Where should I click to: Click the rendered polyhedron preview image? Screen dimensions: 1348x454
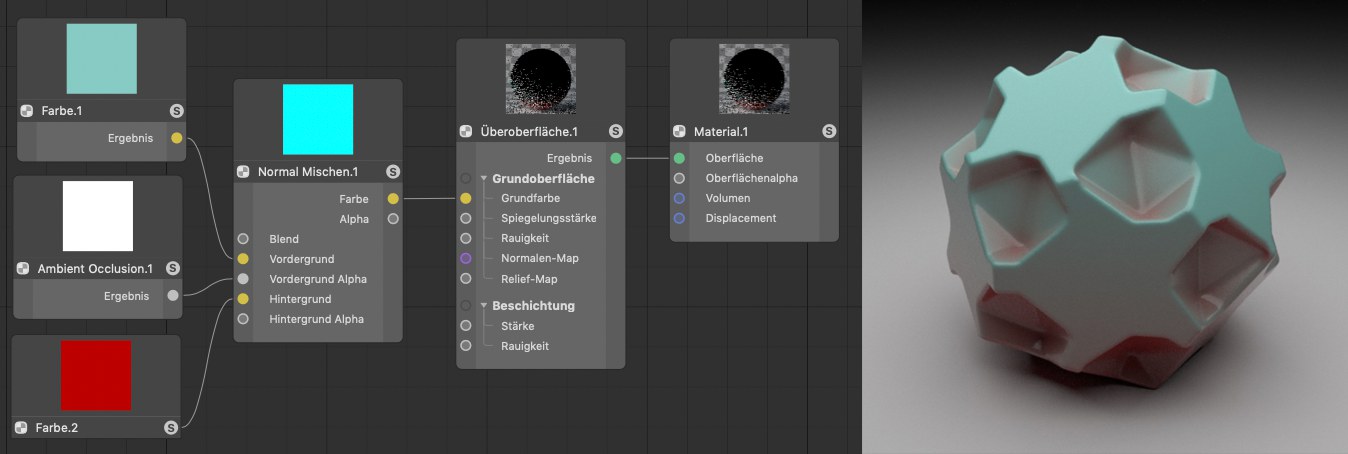click(1105, 227)
